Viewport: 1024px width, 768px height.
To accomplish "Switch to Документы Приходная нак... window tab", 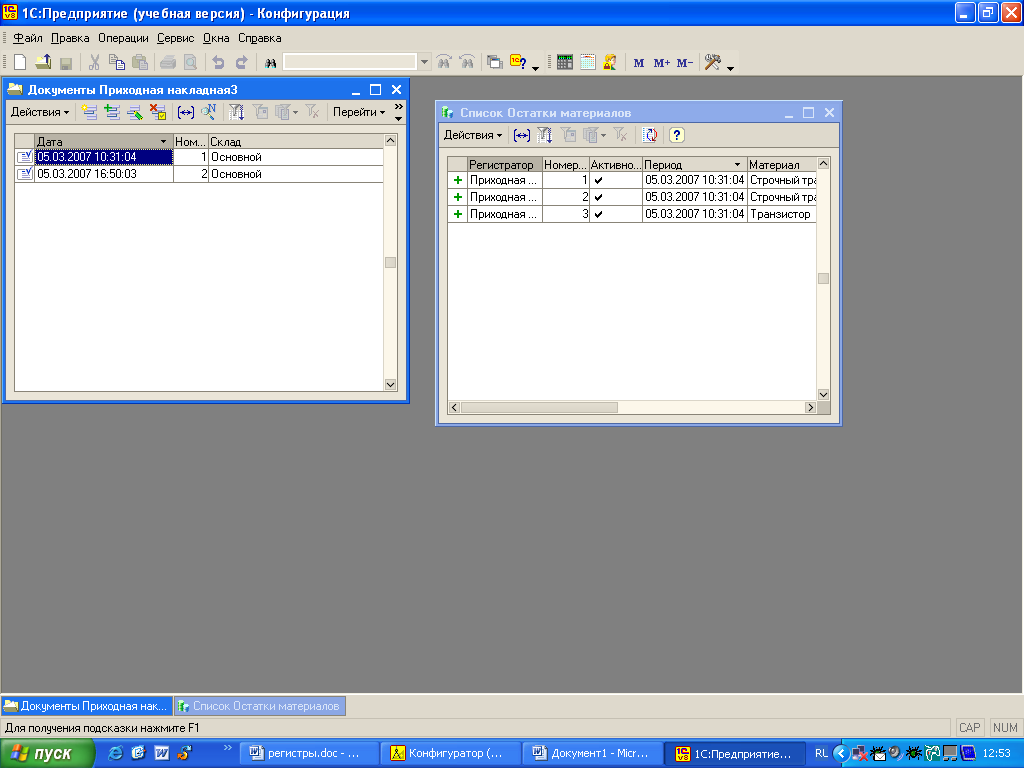I will coord(86,706).
